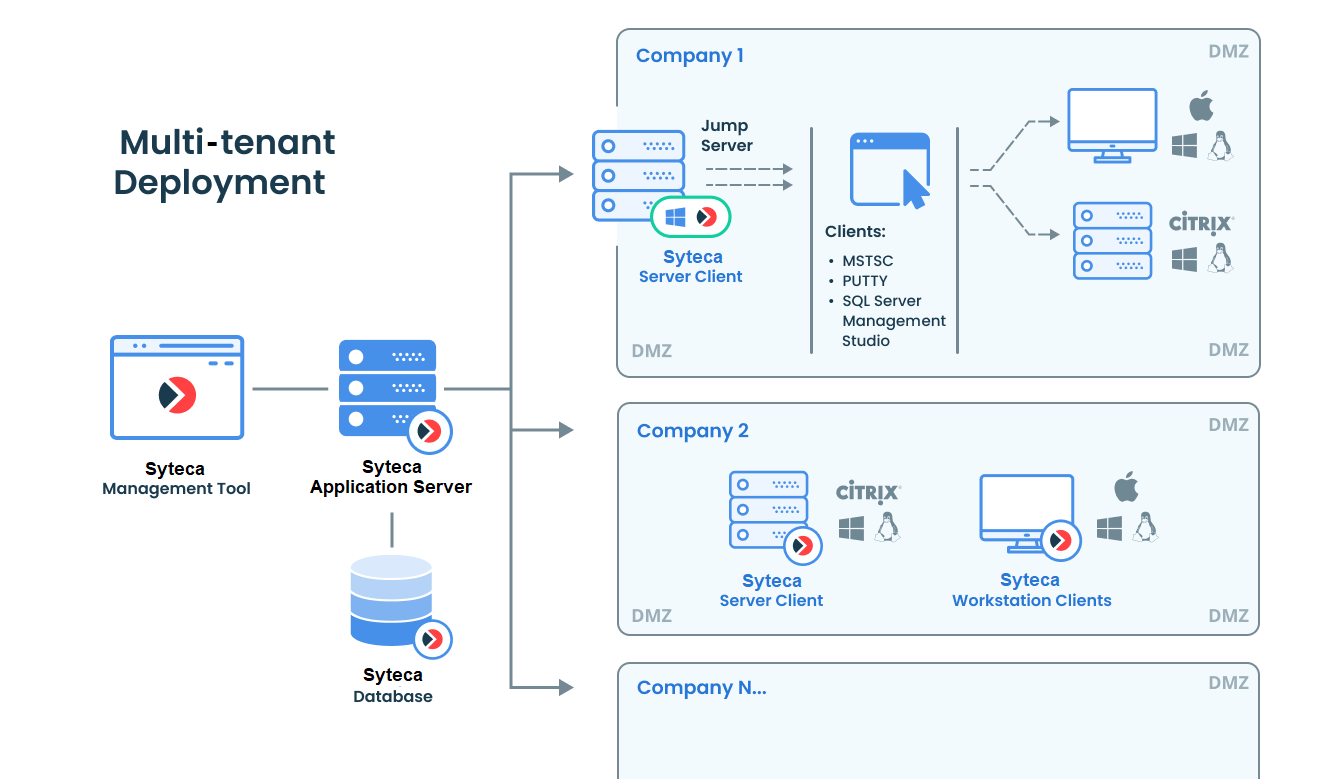Image resolution: width=1339 pixels, height=779 pixels.
Task: Click the Multi-tenant Deployment title
Action: tap(226, 162)
